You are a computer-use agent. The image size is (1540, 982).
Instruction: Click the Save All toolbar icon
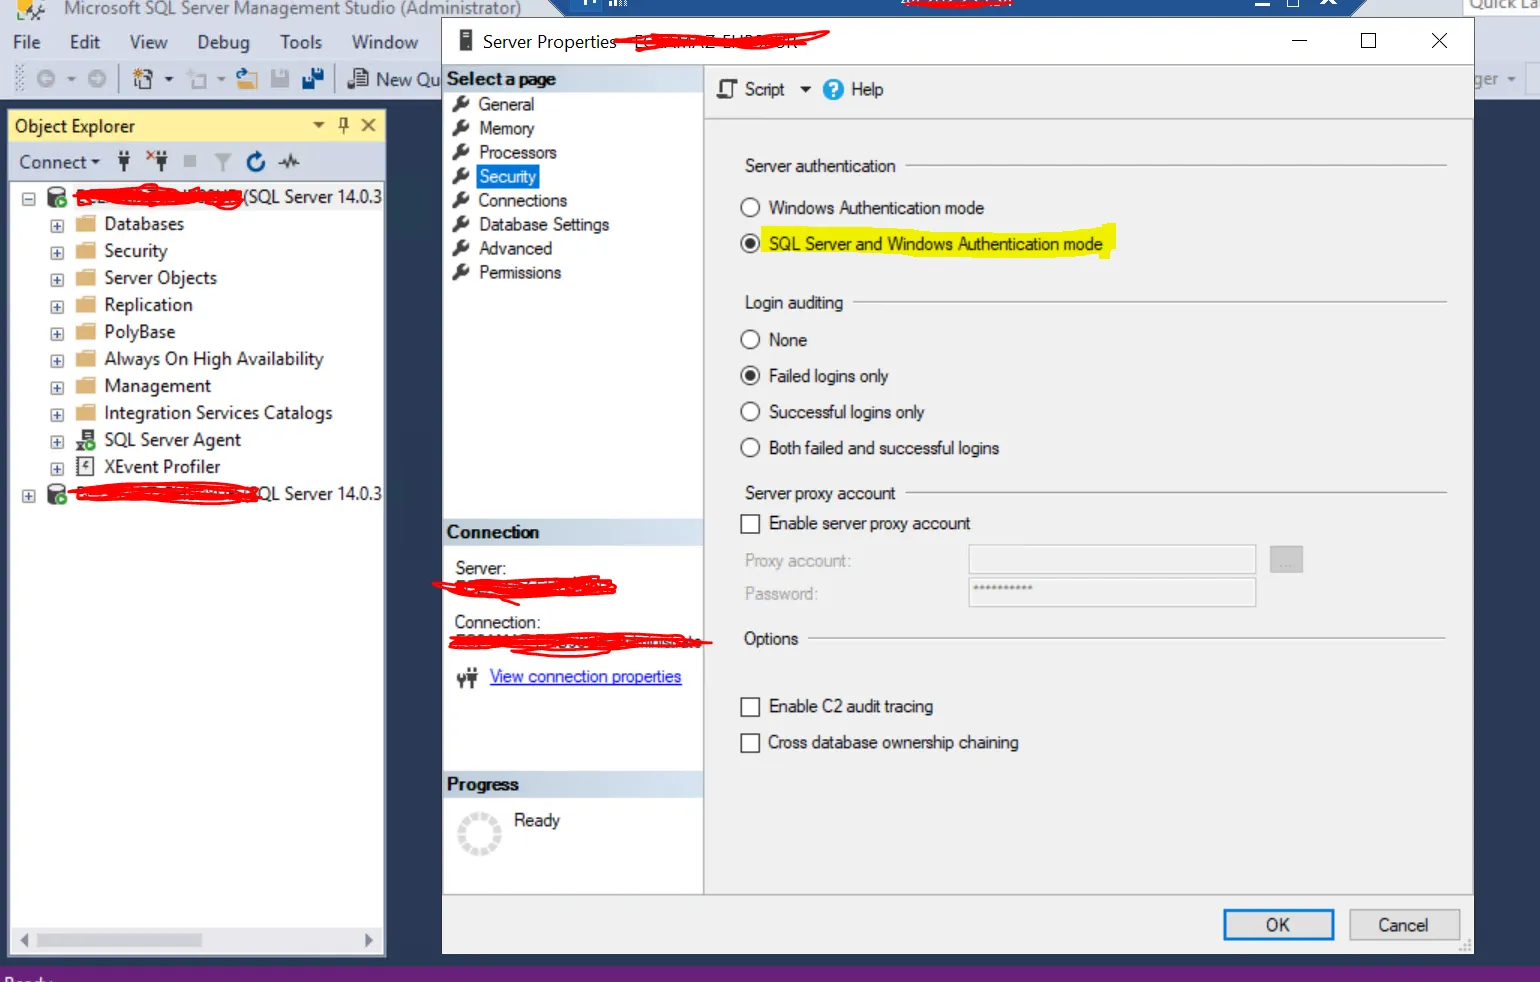(313, 78)
